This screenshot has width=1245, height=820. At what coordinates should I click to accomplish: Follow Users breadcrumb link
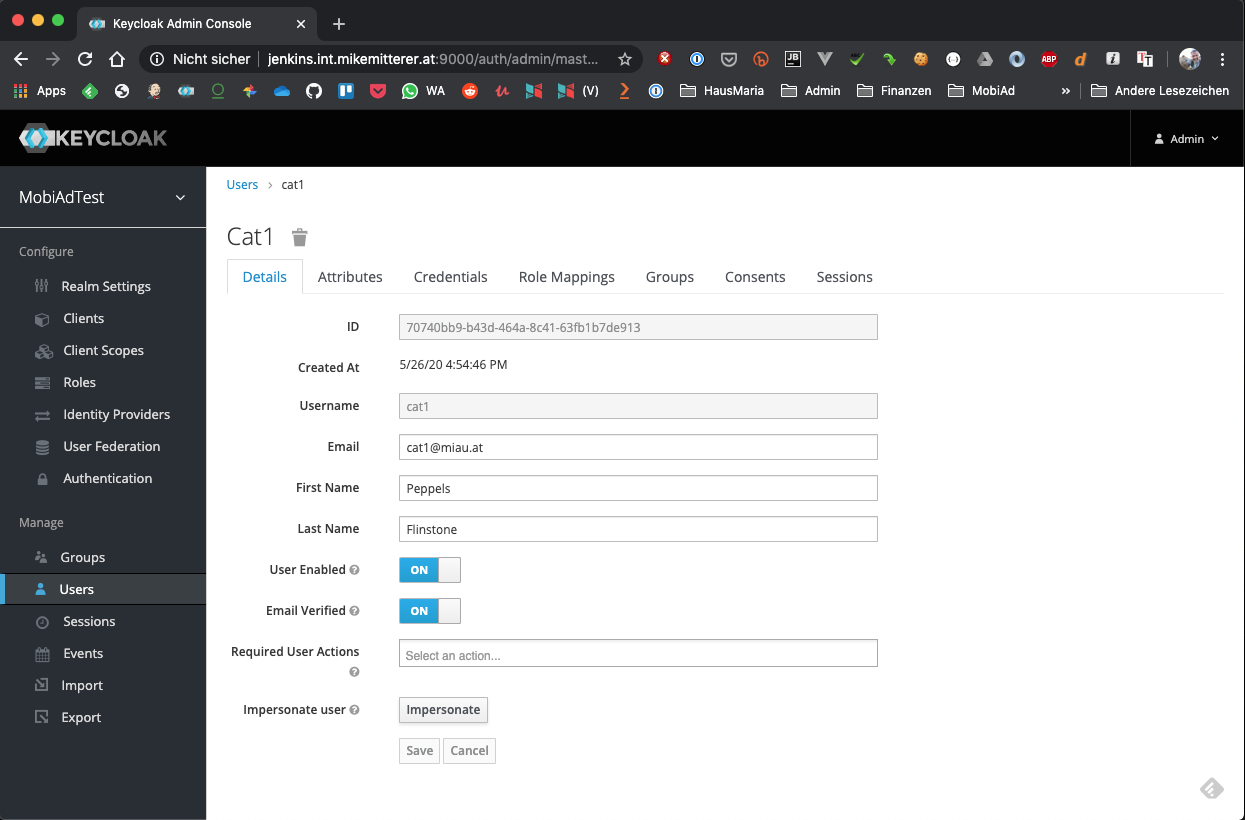[242, 185]
